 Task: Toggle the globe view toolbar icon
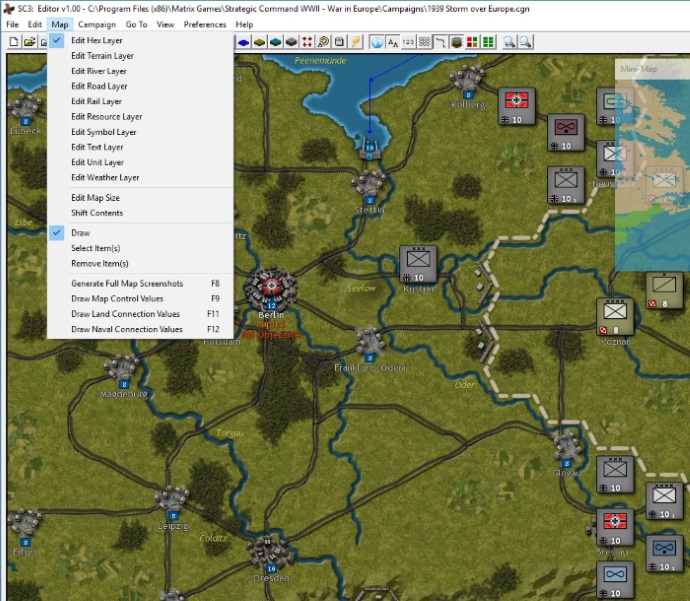377,42
